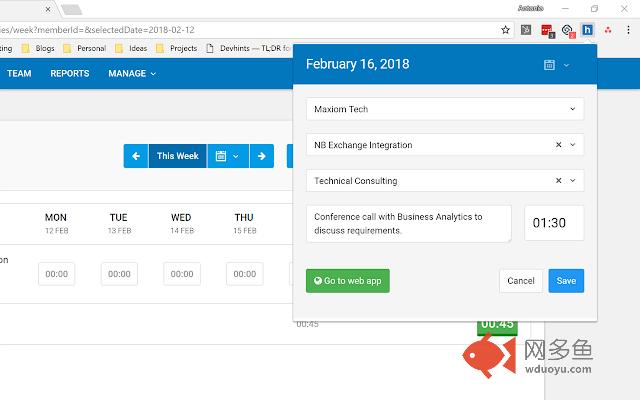Viewport: 640px width, 400px height.
Task: Expand the Technical Consulting dropdown arrow
Action: pyautogui.click(x=573, y=180)
